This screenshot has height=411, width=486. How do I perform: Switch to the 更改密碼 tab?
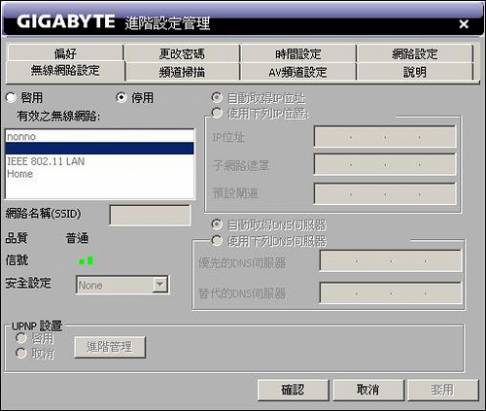point(182,54)
